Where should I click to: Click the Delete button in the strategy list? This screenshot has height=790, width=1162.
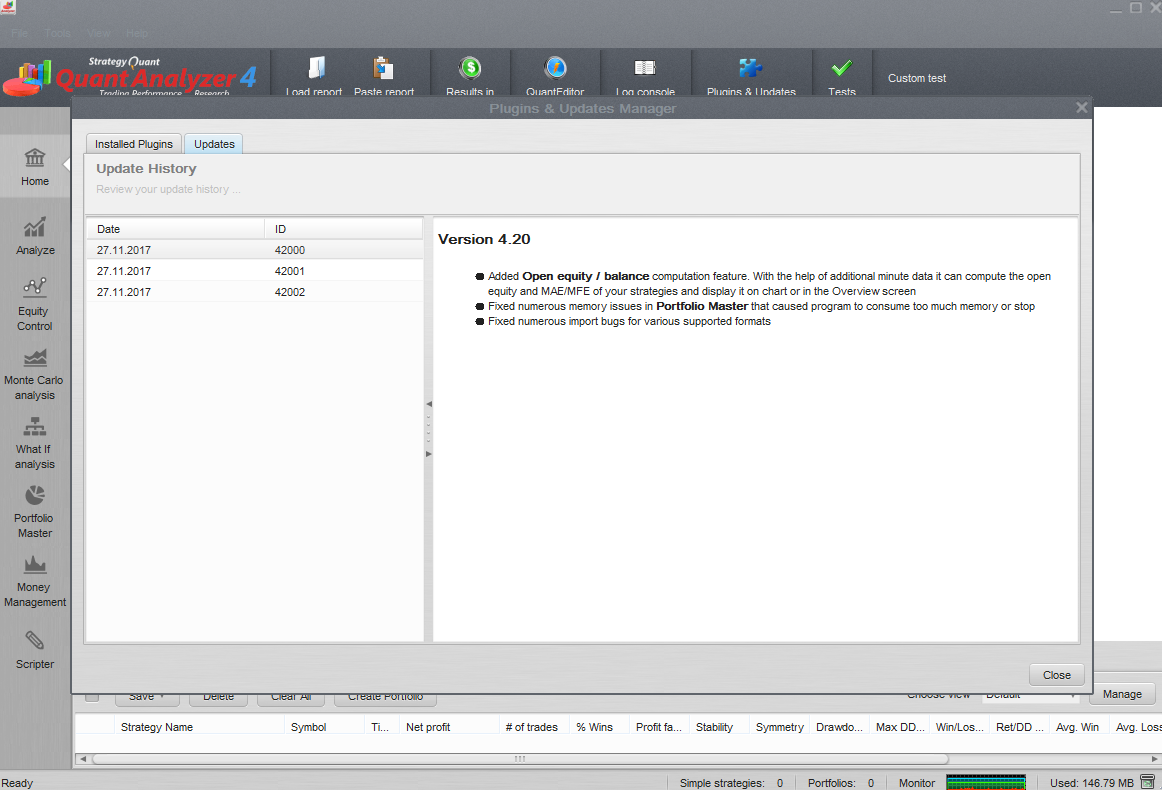(x=219, y=697)
